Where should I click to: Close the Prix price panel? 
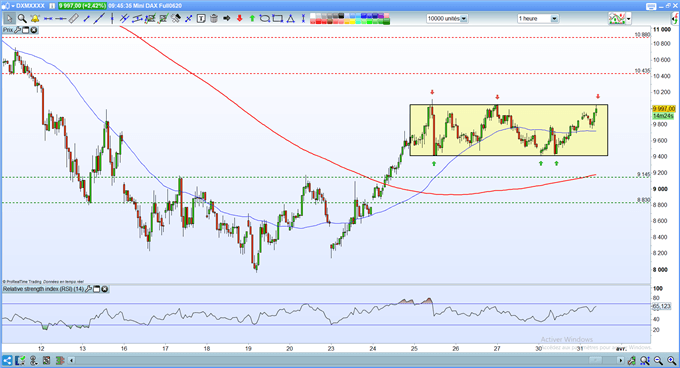pyautogui.click(x=33, y=30)
